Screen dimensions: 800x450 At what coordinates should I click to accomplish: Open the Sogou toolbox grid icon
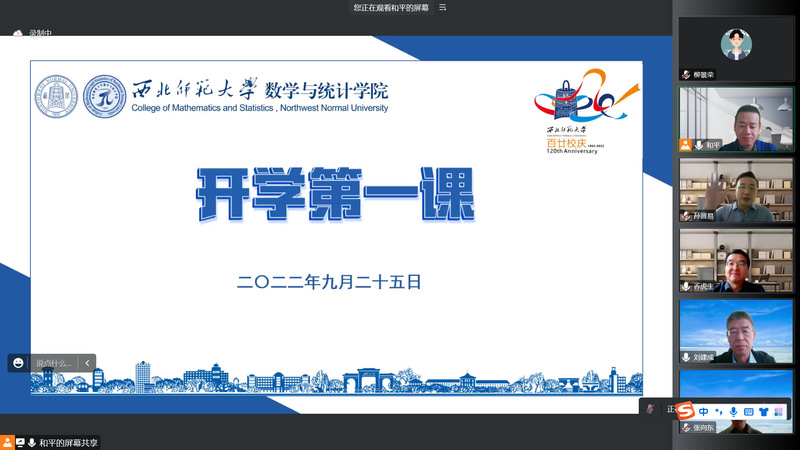coord(780,411)
